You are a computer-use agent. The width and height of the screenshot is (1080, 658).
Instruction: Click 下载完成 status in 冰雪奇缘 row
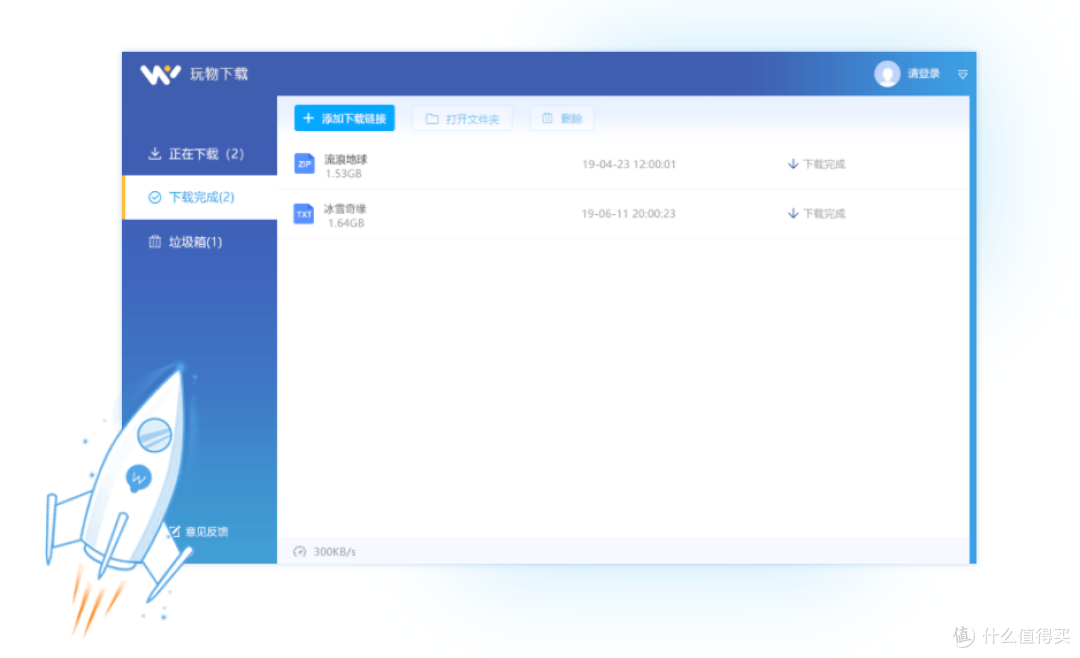824,214
